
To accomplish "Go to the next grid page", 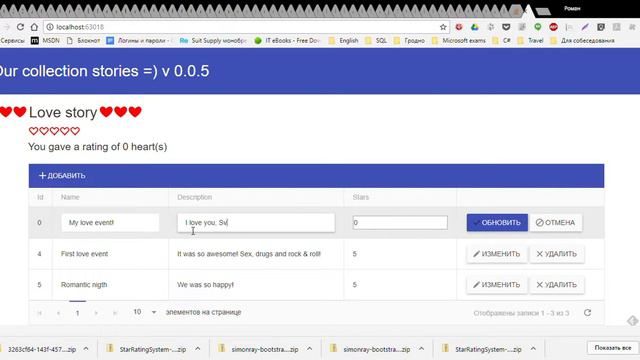I will pyautogui.click(x=96, y=313).
